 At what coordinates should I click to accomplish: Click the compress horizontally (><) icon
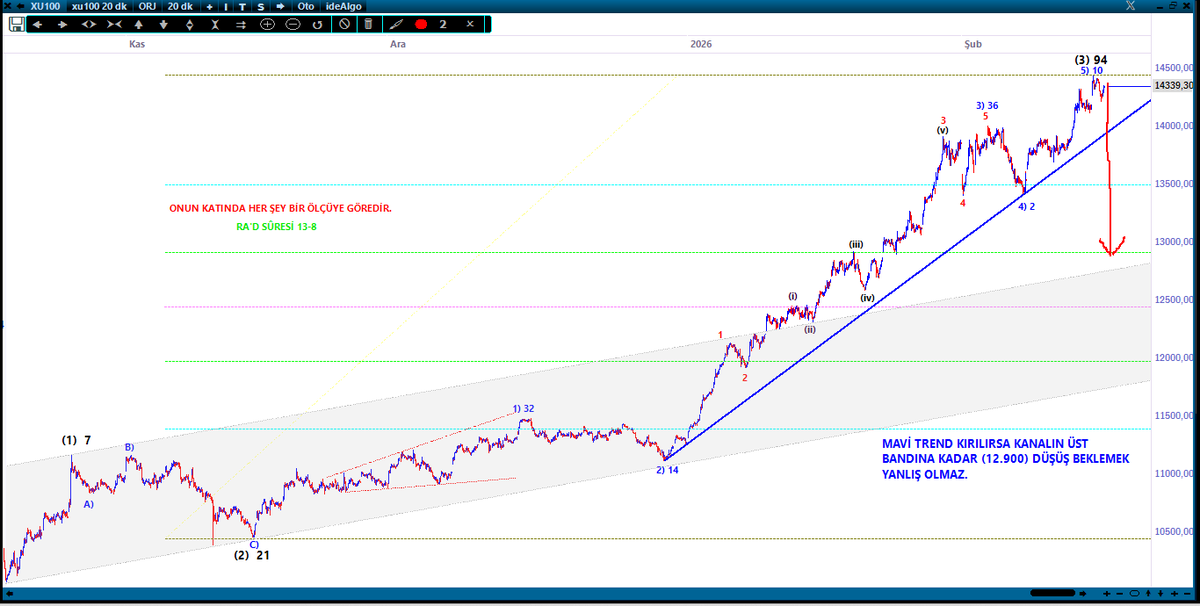[114, 24]
